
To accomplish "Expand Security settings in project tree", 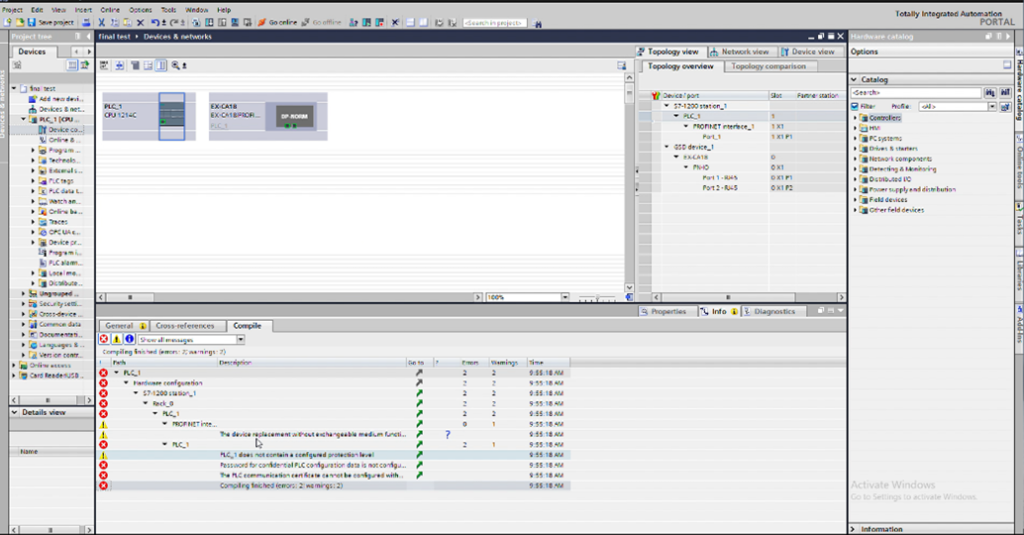I will tap(24, 304).
